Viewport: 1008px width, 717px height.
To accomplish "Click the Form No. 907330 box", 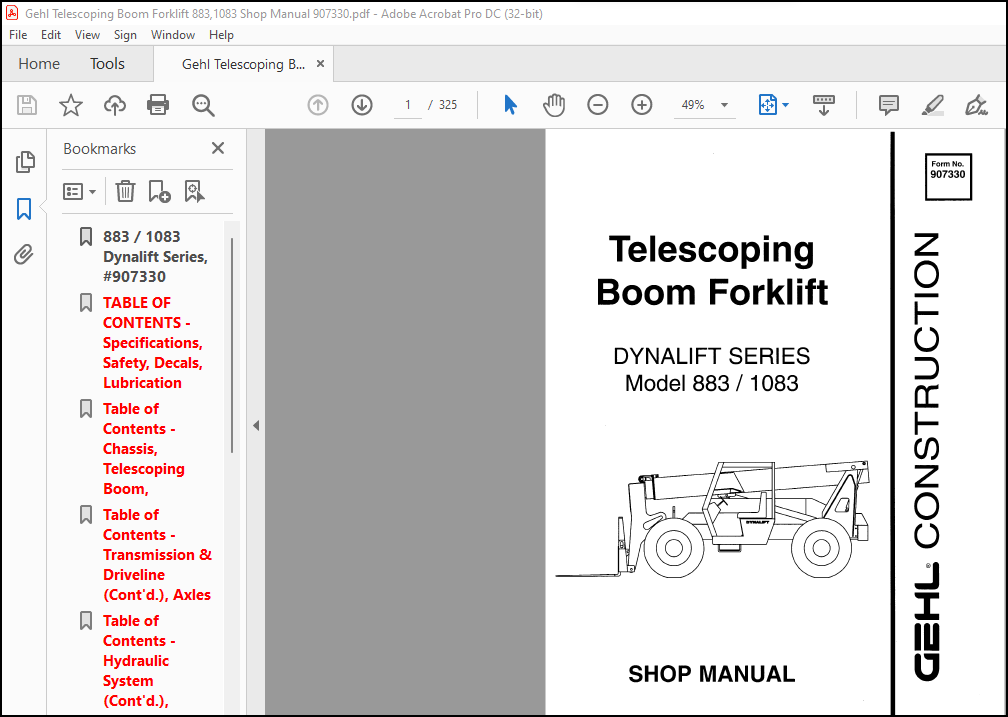I will [x=948, y=177].
